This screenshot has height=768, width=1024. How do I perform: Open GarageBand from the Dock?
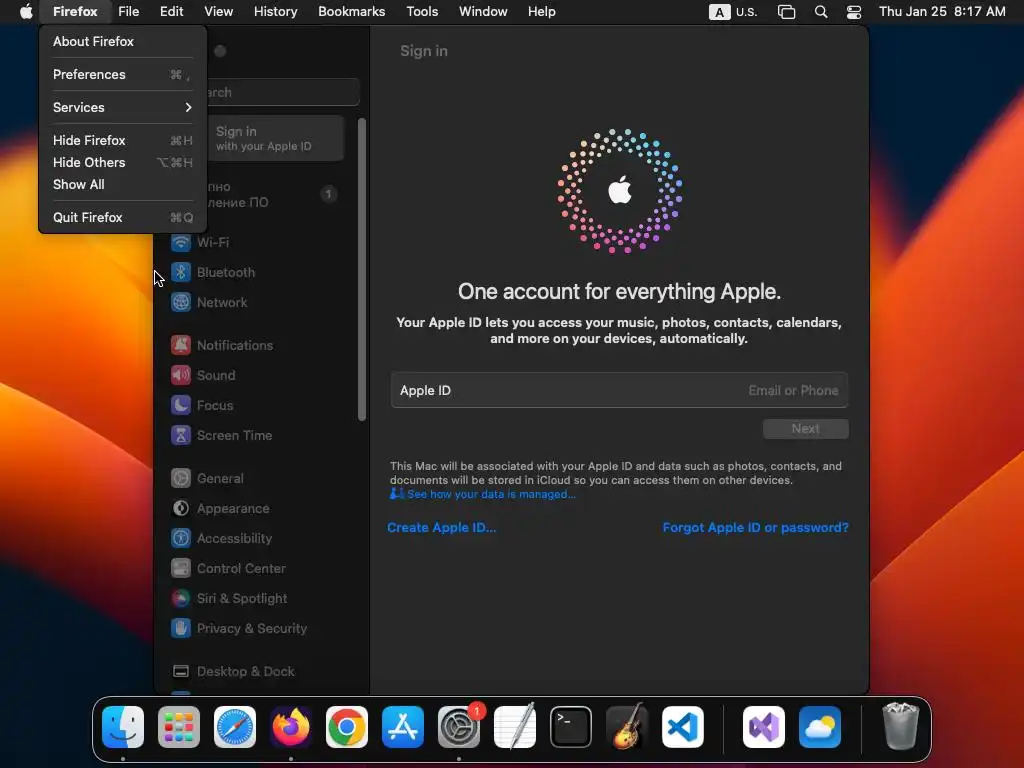627,727
